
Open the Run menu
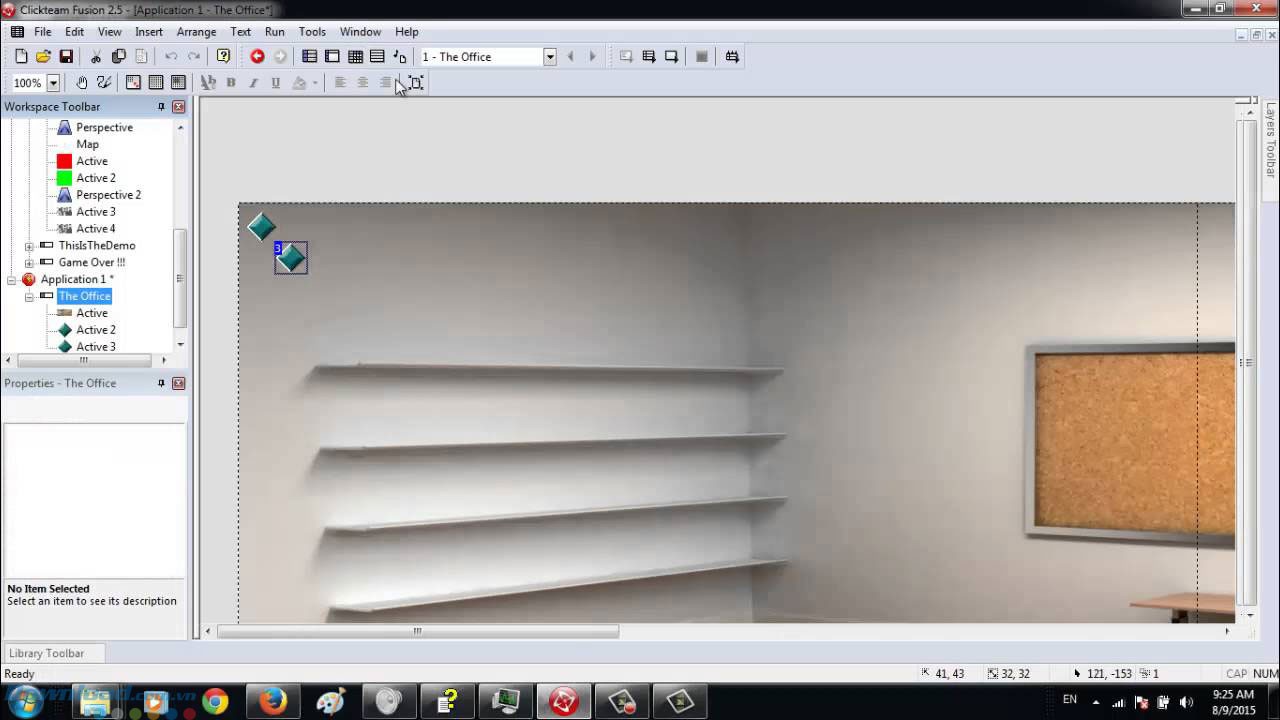(274, 31)
